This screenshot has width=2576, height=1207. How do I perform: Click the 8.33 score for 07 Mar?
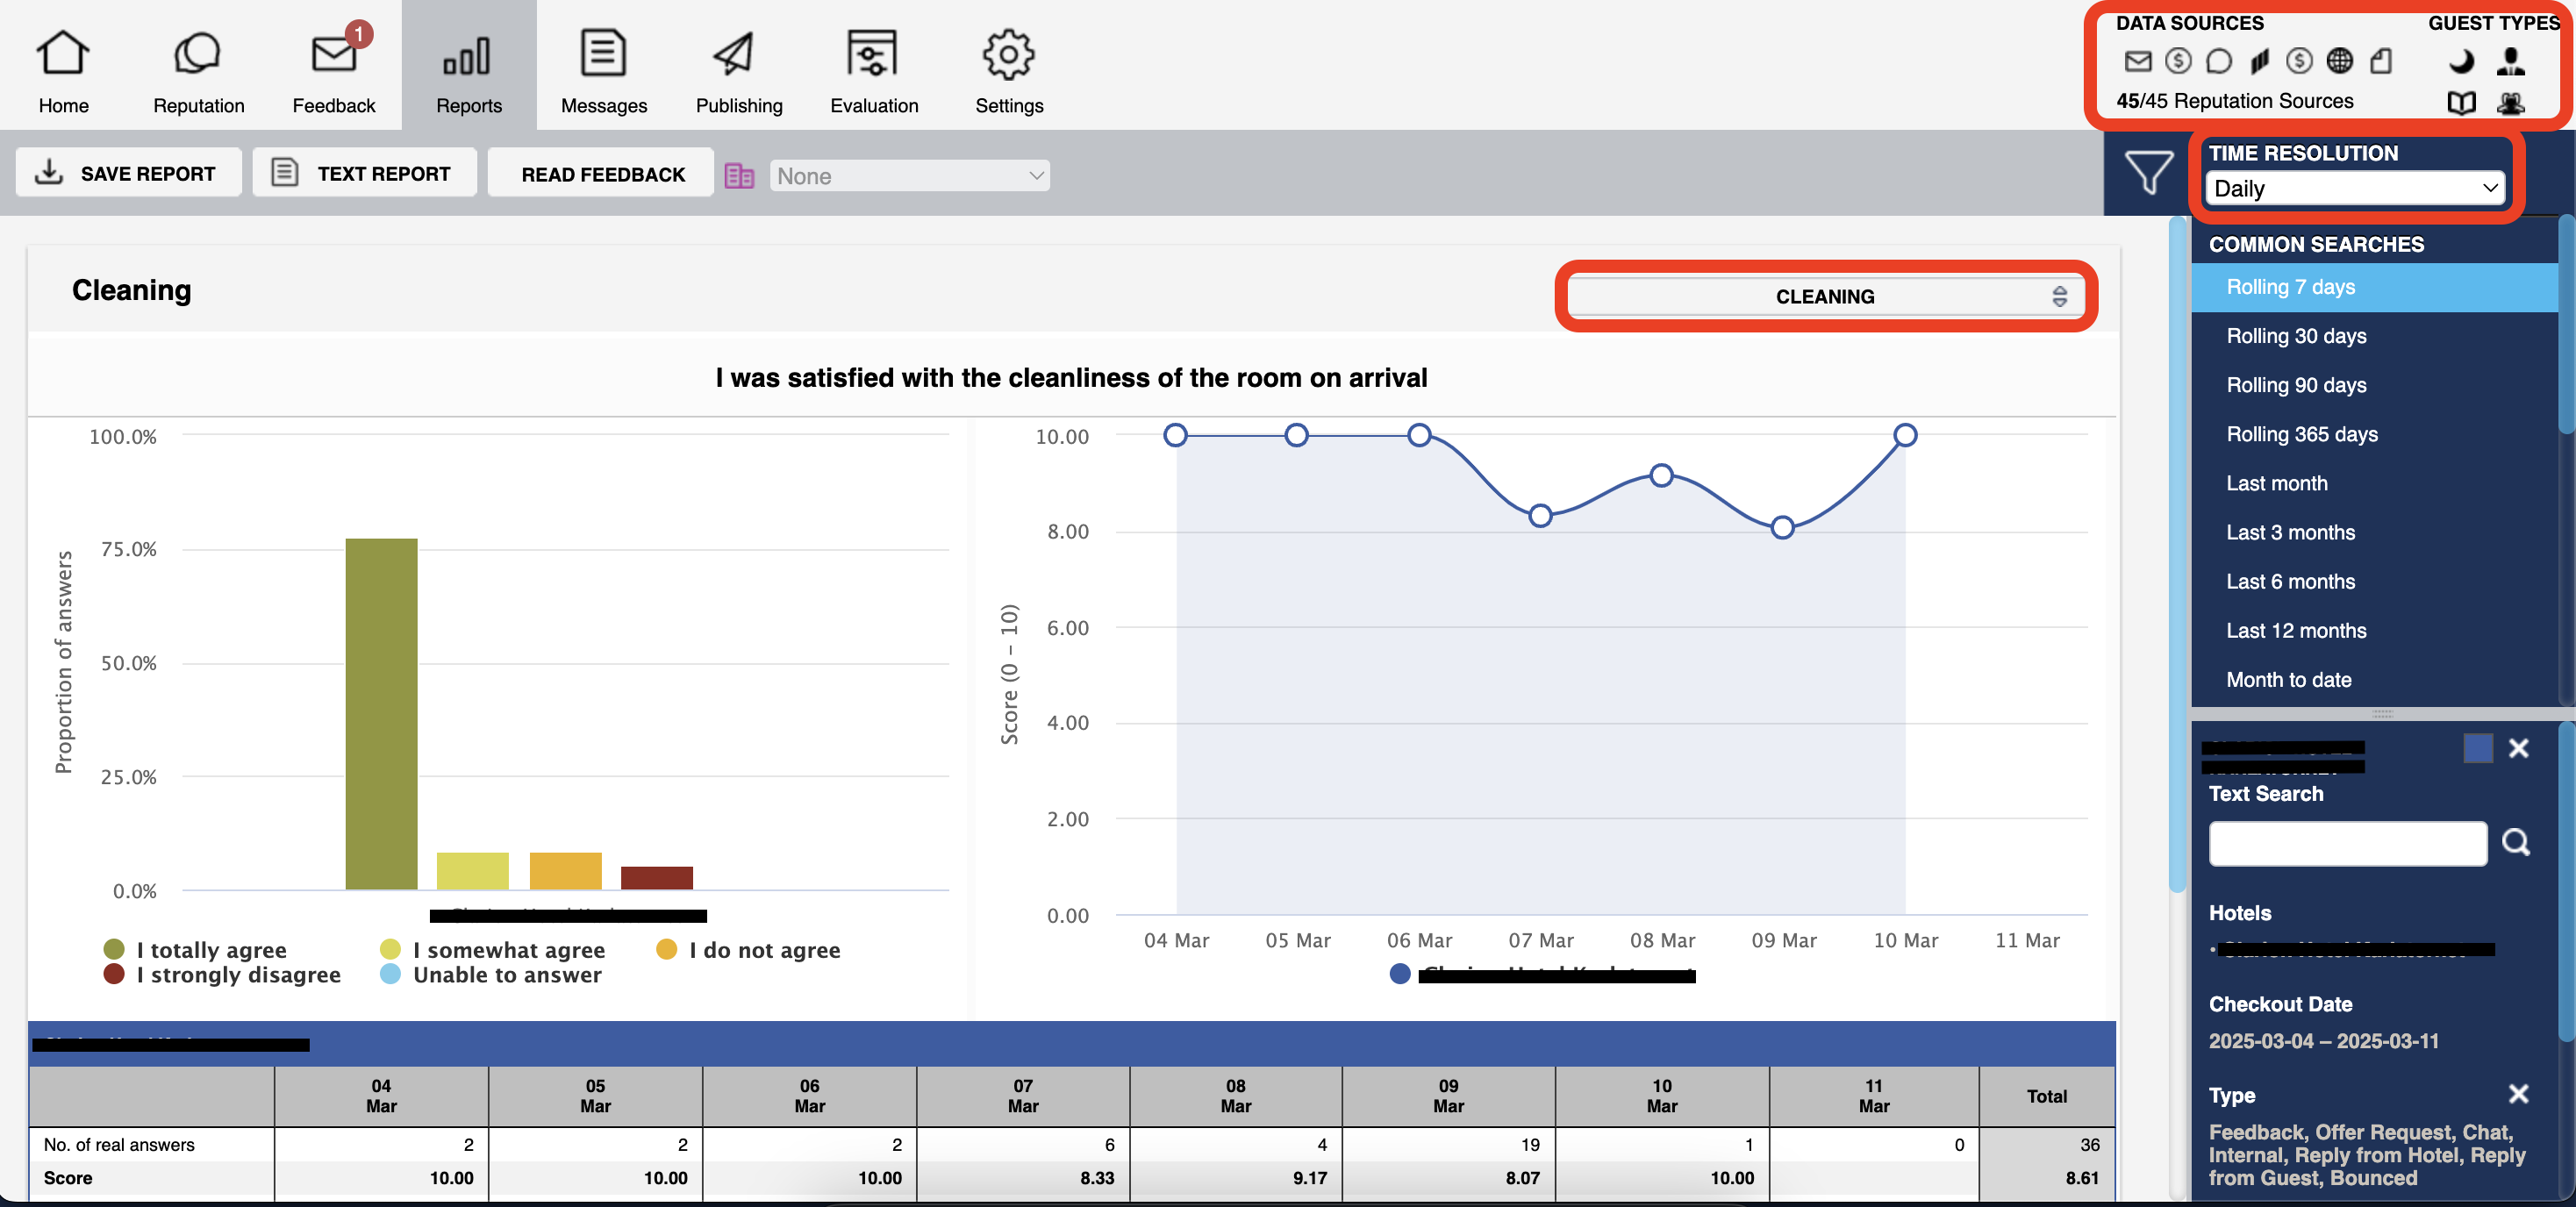tap(1096, 1178)
